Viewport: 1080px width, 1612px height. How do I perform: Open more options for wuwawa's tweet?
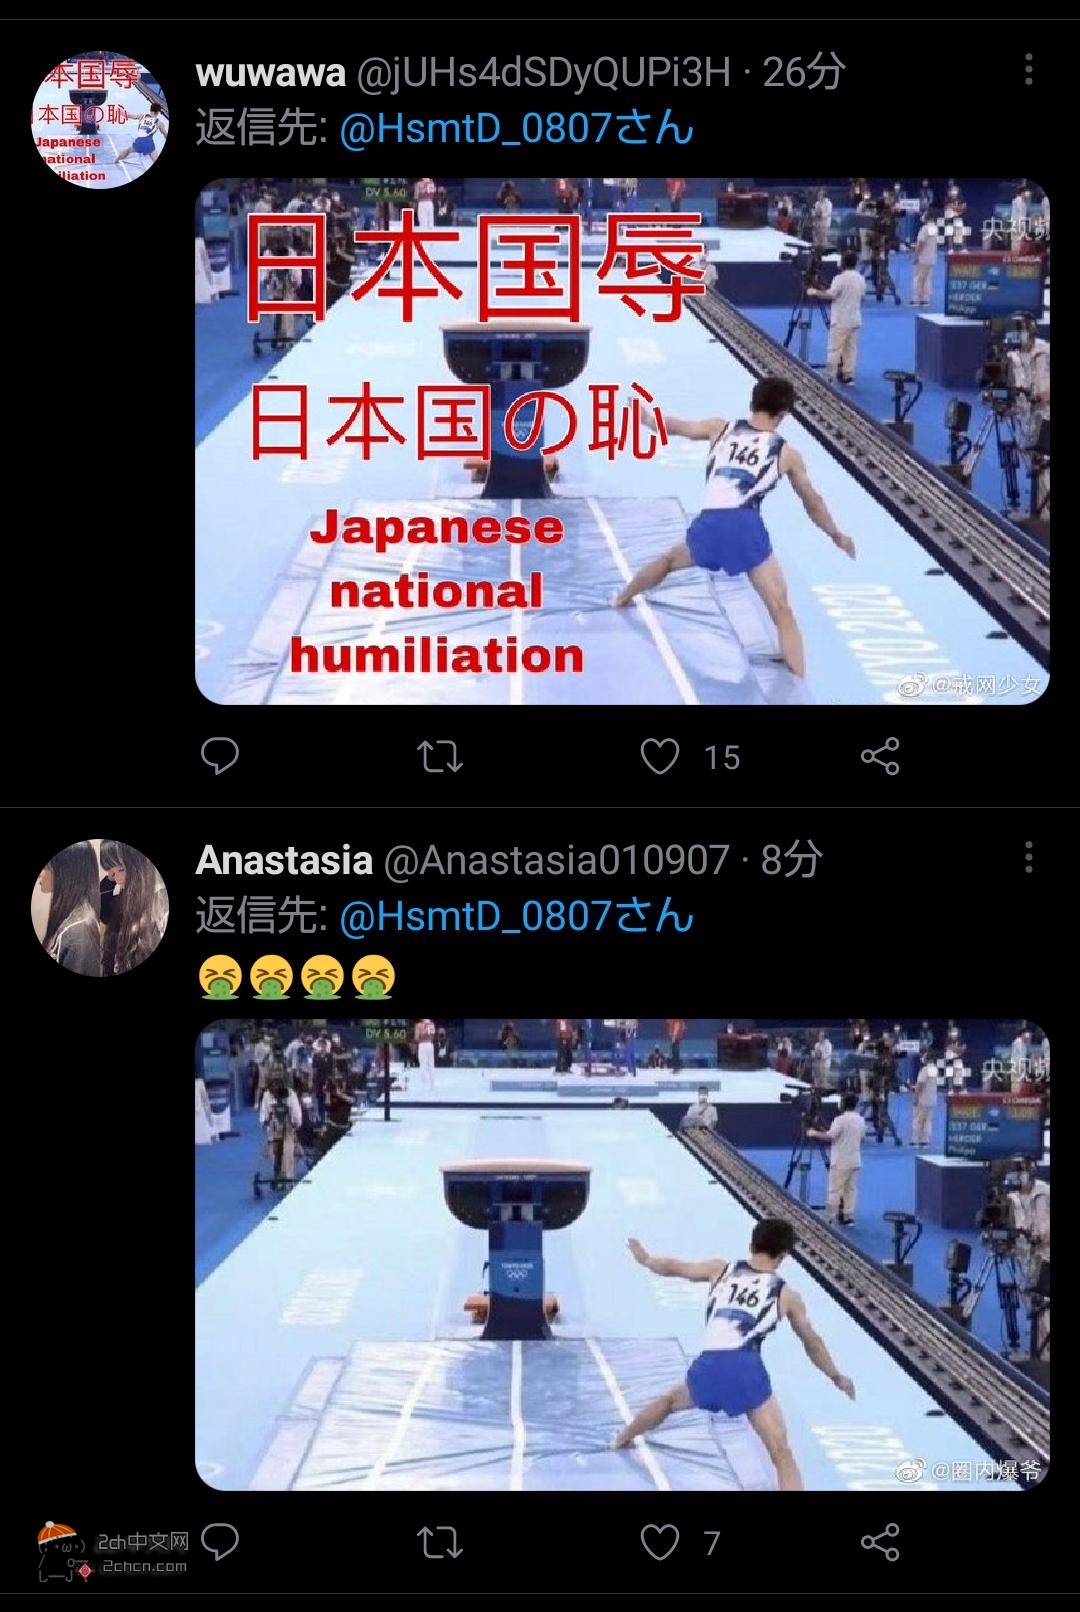pos(1029,71)
